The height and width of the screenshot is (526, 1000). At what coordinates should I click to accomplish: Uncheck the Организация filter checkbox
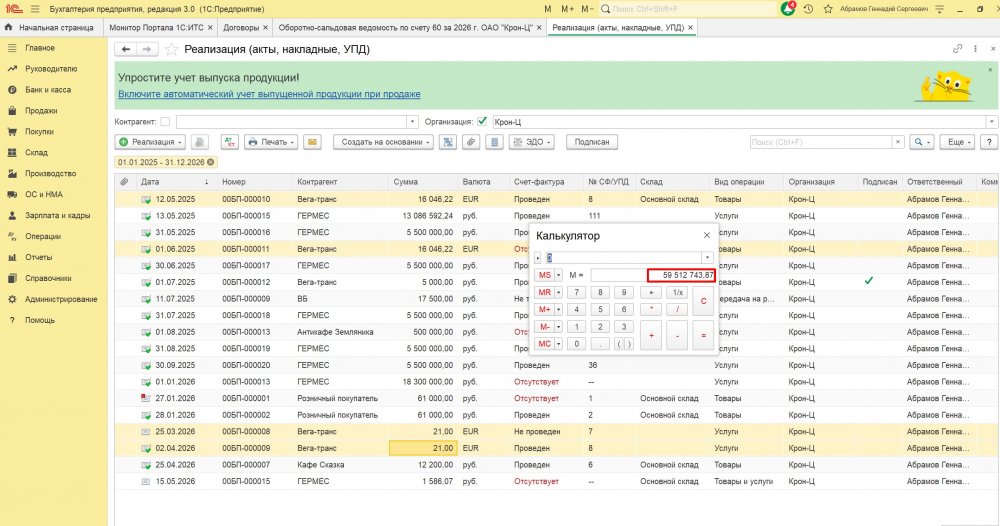point(482,121)
